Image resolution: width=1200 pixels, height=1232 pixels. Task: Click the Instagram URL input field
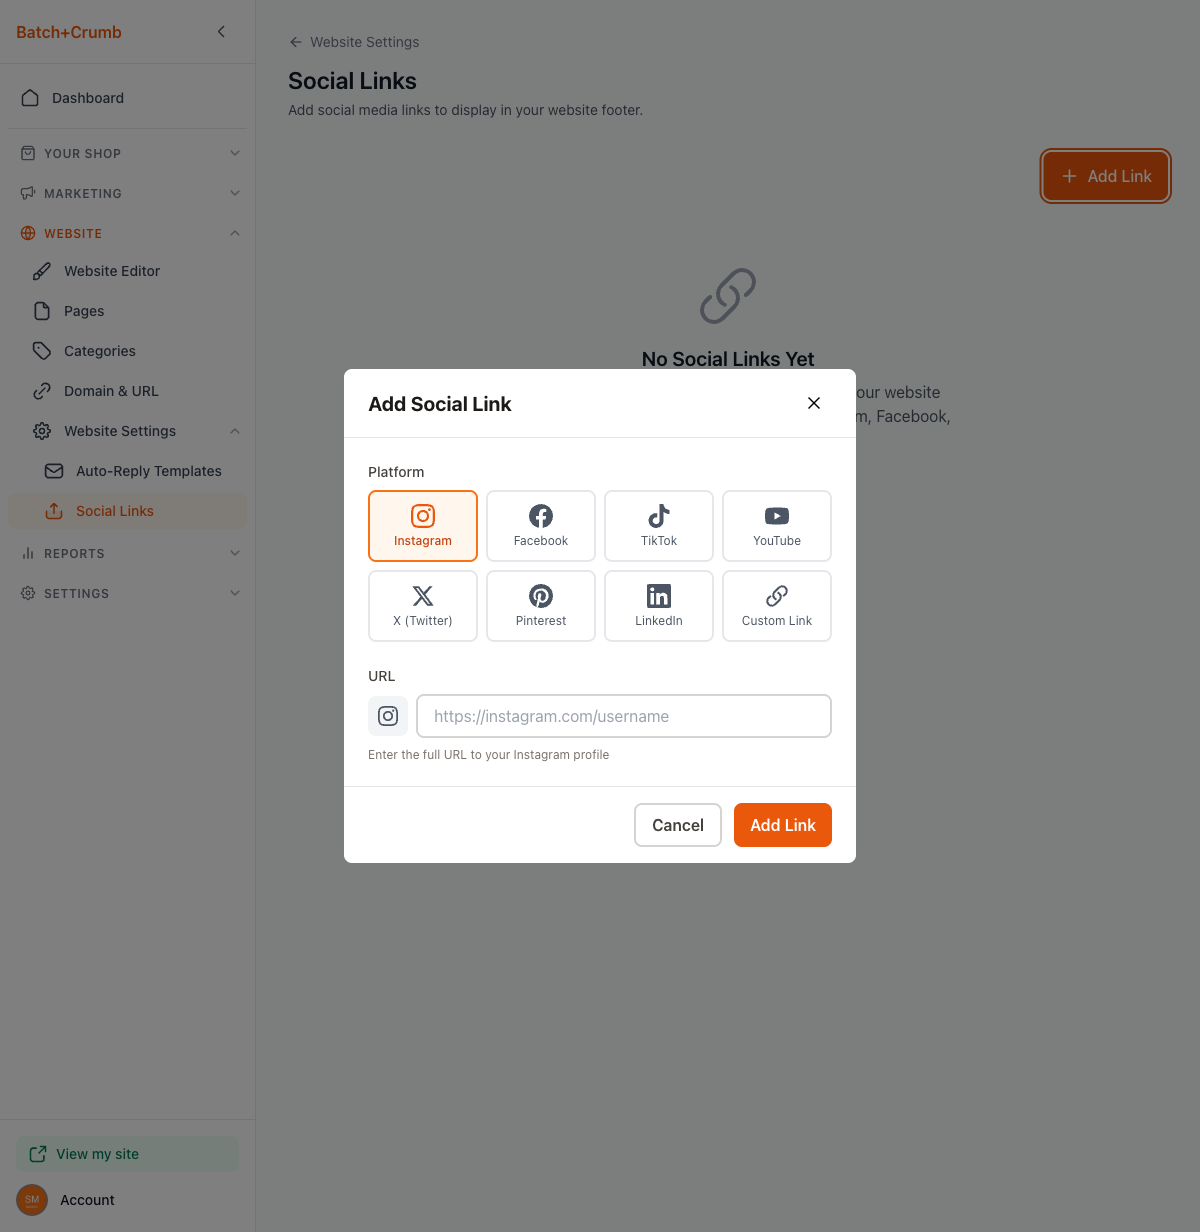click(624, 716)
